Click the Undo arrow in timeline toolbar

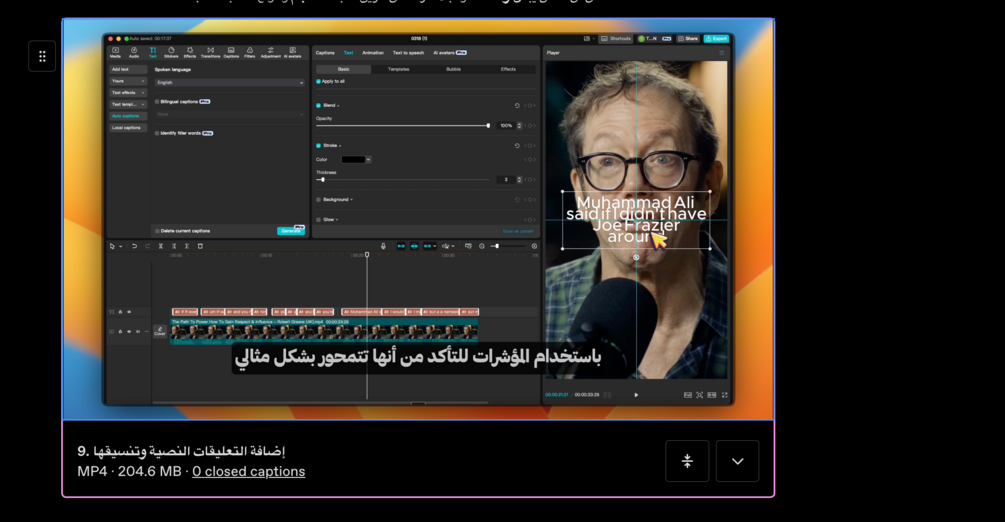tap(134, 246)
